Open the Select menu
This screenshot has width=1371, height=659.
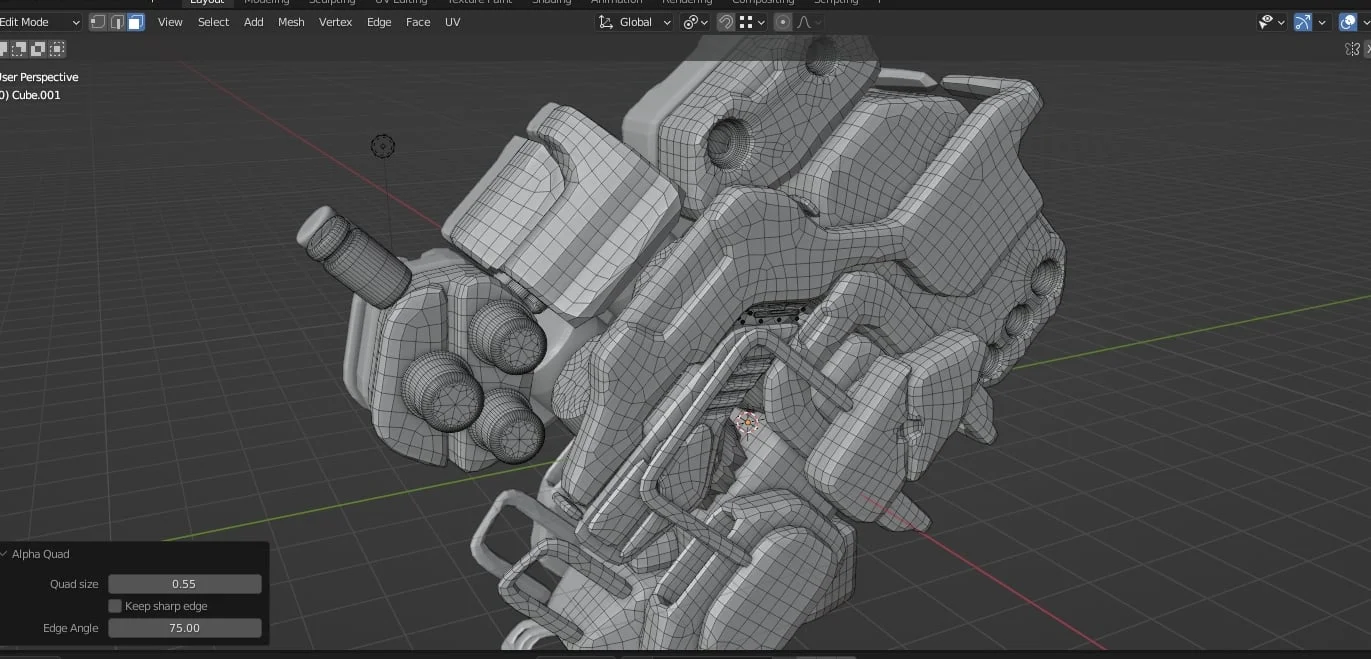pyautogui.click(x=213, y=21)
